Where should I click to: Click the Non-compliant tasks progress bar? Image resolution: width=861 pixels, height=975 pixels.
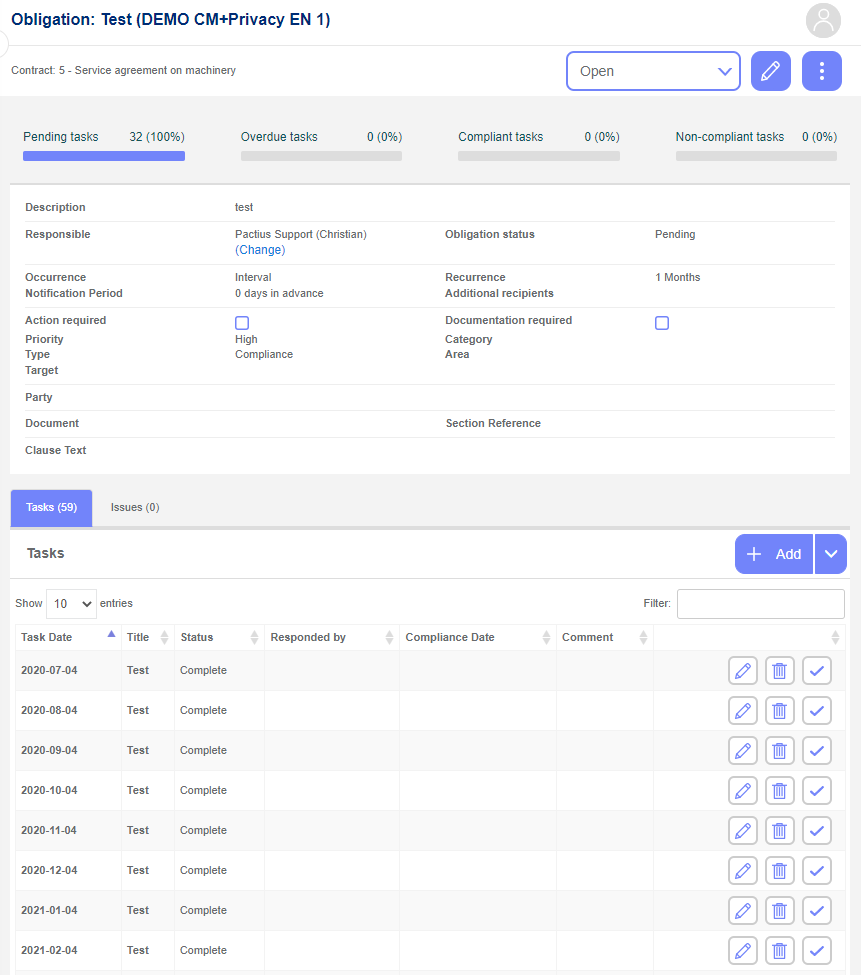(757, 156)
